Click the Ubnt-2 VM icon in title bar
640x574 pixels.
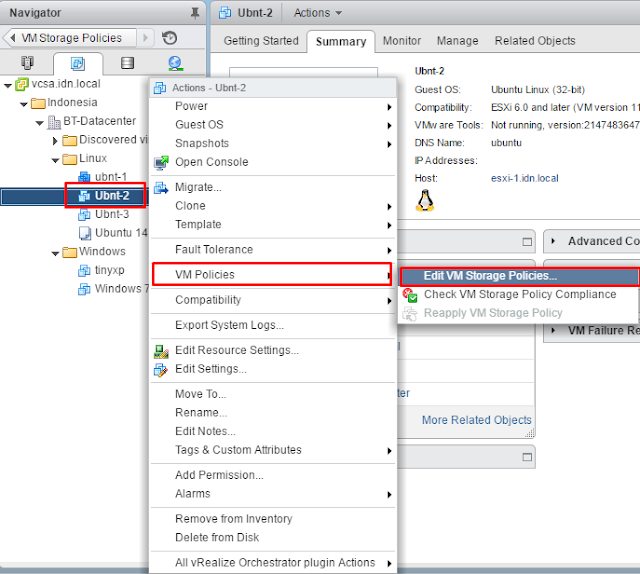point(224,13)
